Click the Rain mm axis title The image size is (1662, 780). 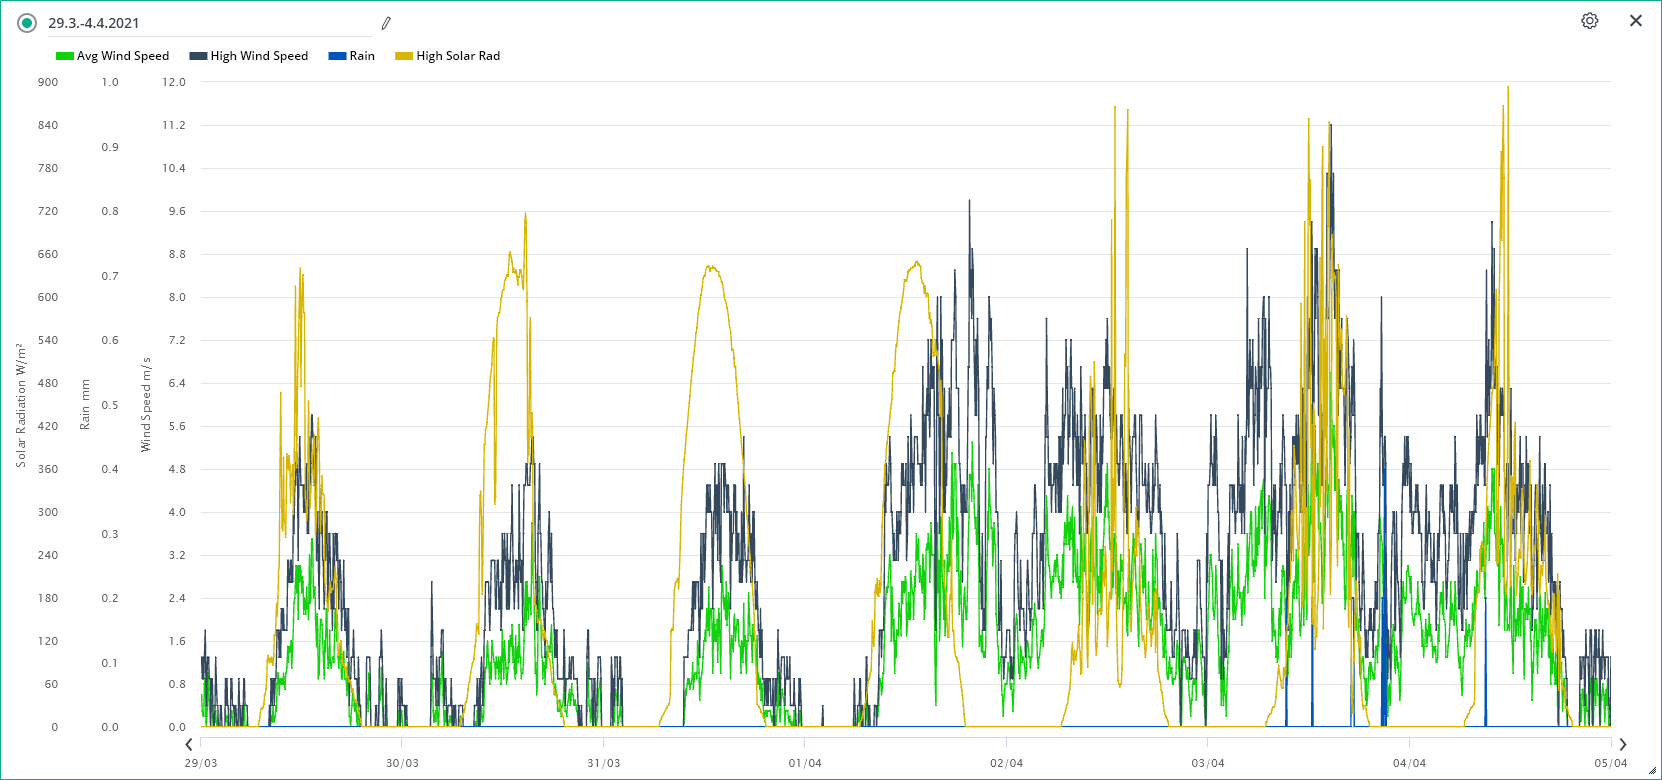click(x=85, y=404)
